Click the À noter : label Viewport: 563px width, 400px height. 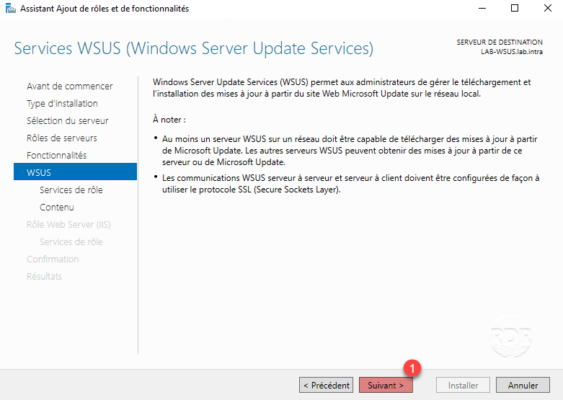169,120
